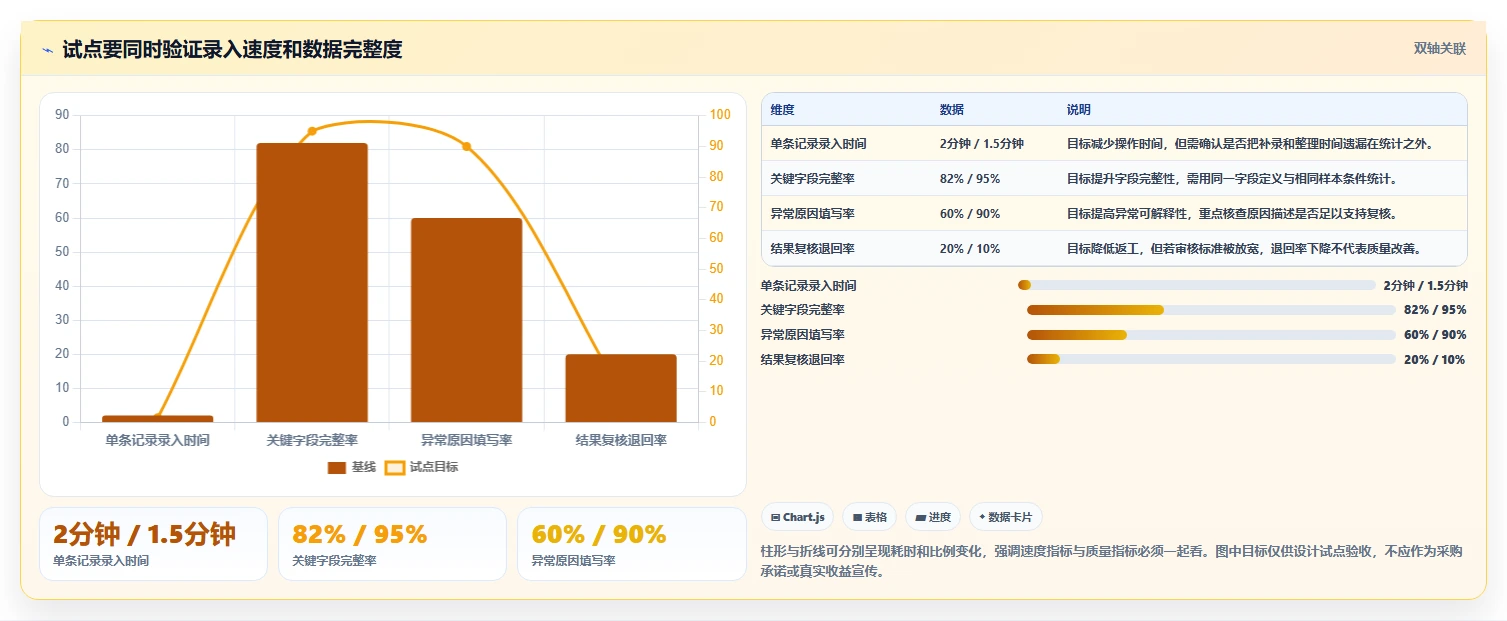This screenshot has height=621, width=1507.
Task: Click the 说明 table column header
Action: (x=1079, y=110)
